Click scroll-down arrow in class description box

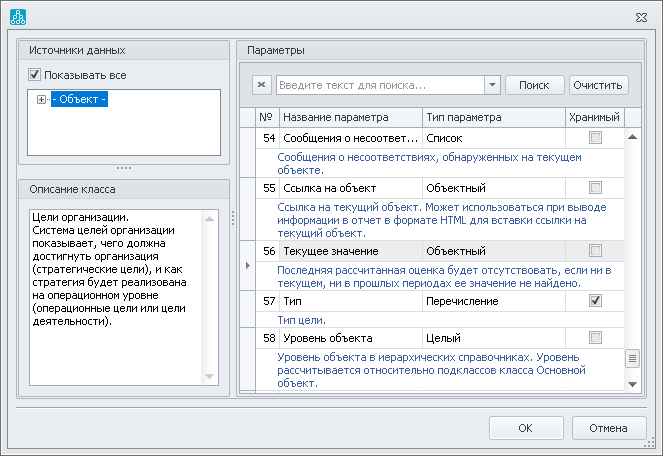pyautogui.click(x=210, y=376)
